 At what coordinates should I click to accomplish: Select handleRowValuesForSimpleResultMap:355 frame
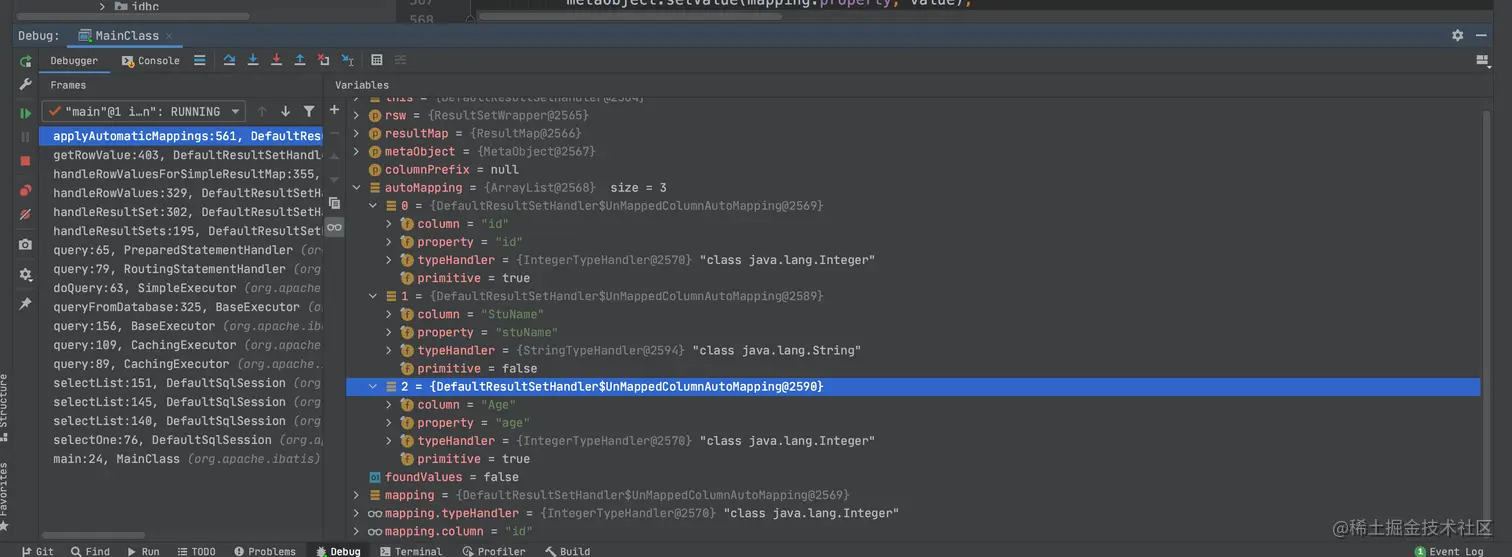(181, 174)
